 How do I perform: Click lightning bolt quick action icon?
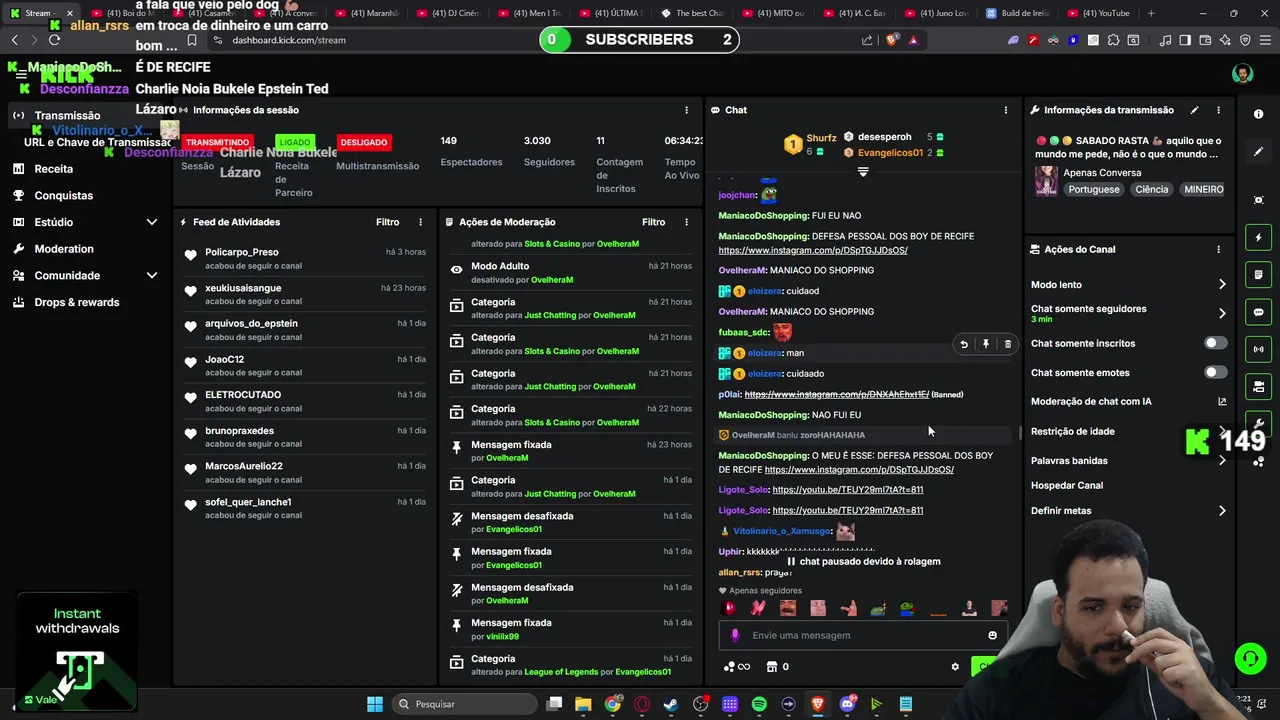pyautogui.click(x=1259, y=238)
